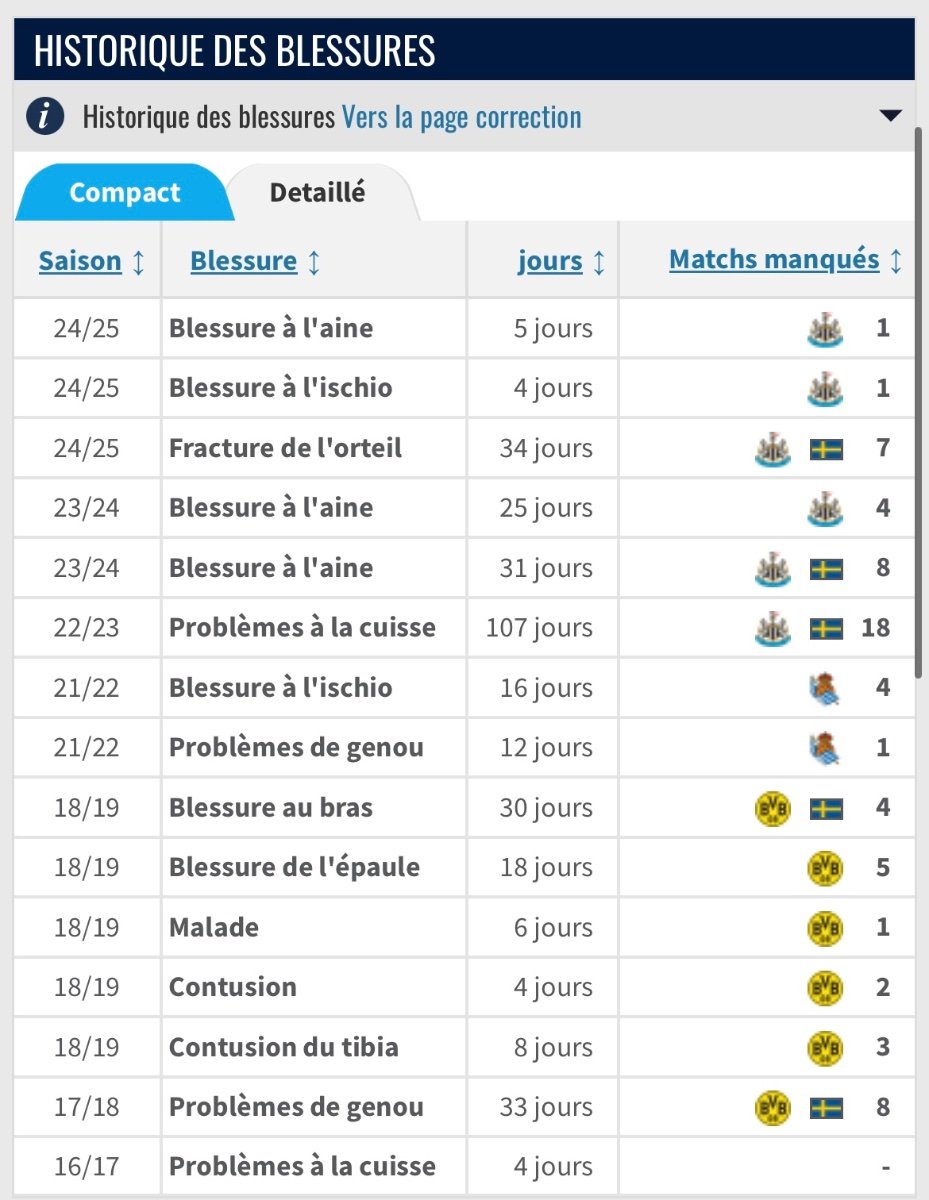Screen dimensions: 929x1200
Task: Sort table by Saison column
Action: tap(91, 262)
